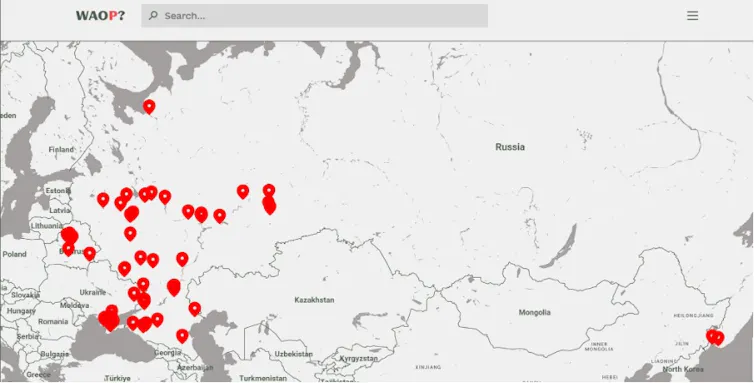Click the Finland country label
754x383 pixels.
[x=61, y=150]
